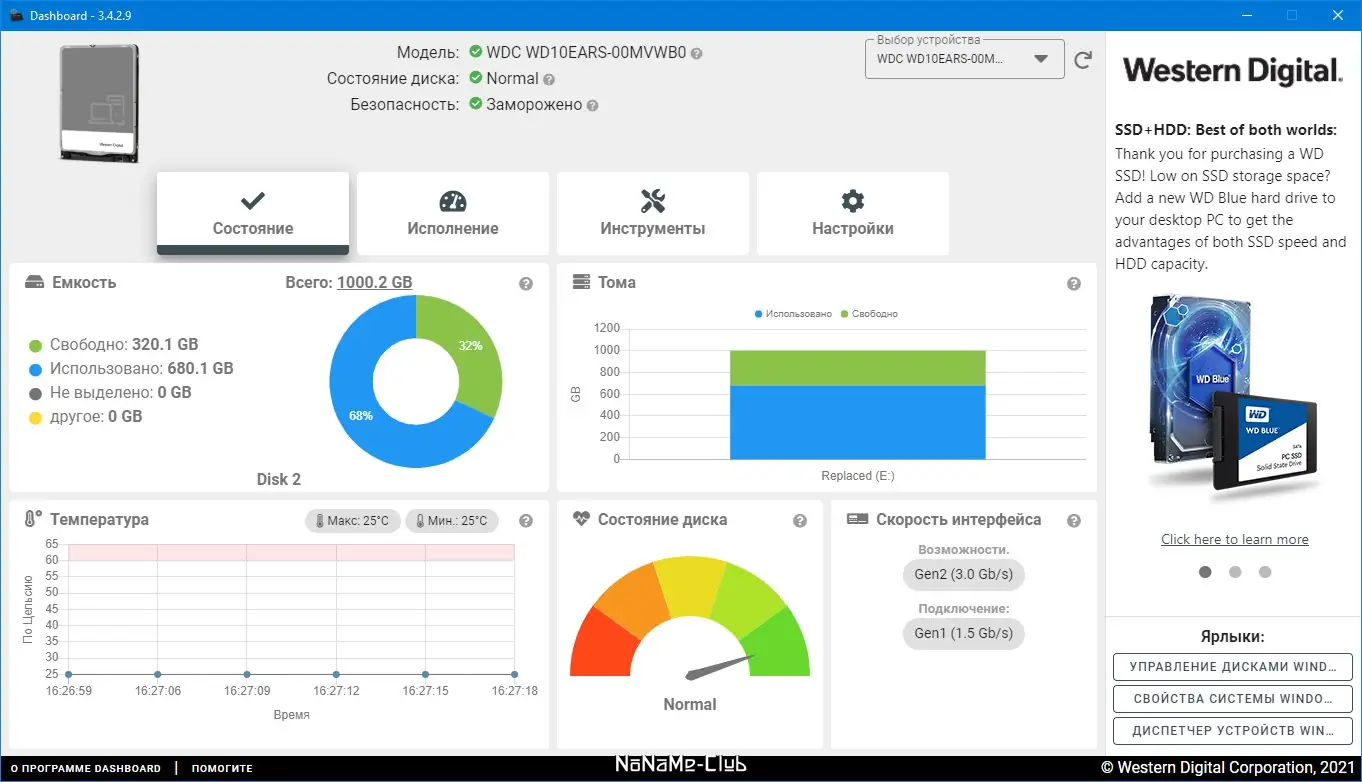Screen dimensions: 1362x782
Task: Click the green free portion of volume bar
Action: click(858, 368)
